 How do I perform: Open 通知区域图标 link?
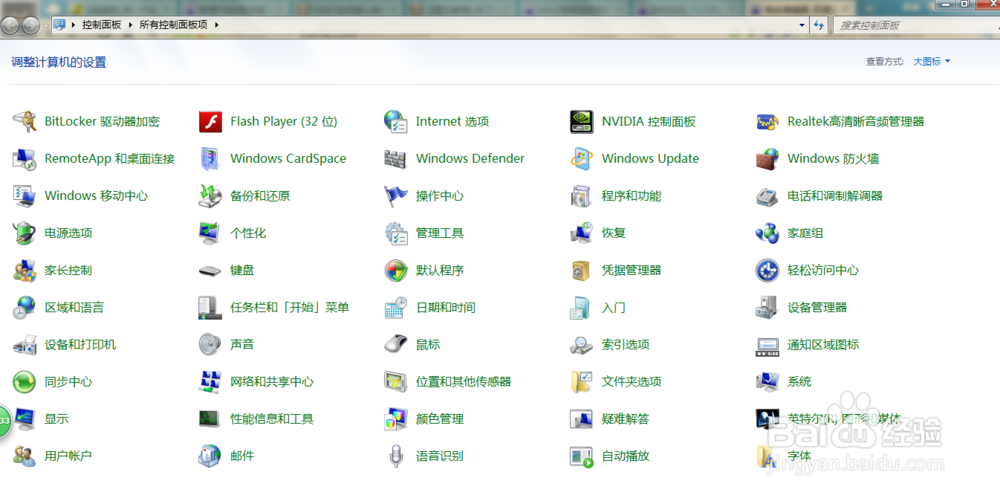click(823, 344)
